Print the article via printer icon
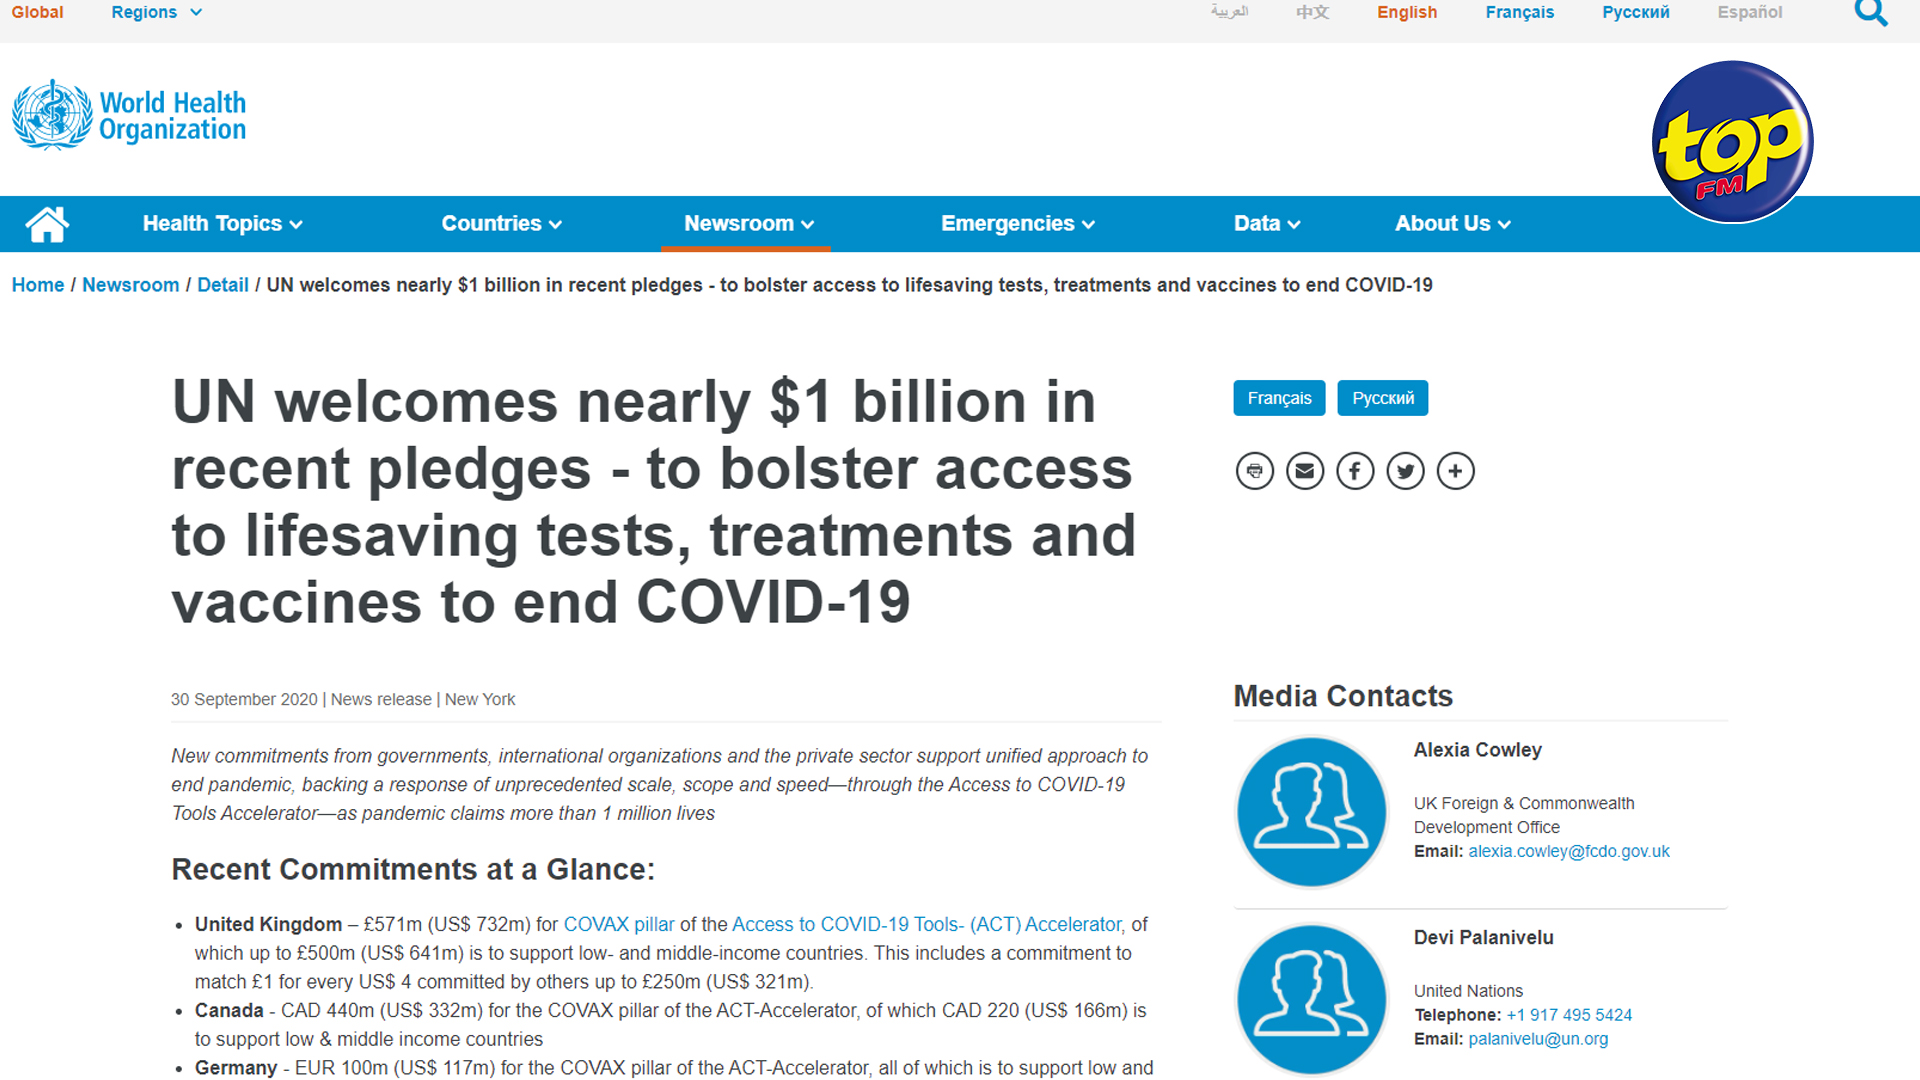Viewport: 1920px width, 1080px height. pos(1255,471)
